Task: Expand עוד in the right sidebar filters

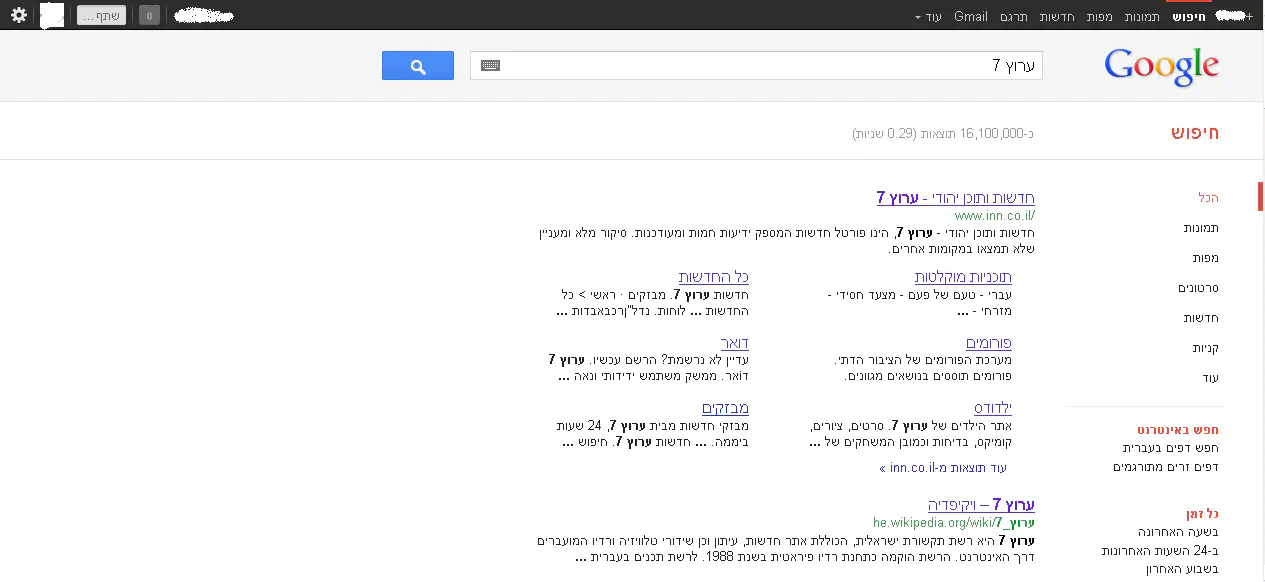Action: (x=1210, y=378)
